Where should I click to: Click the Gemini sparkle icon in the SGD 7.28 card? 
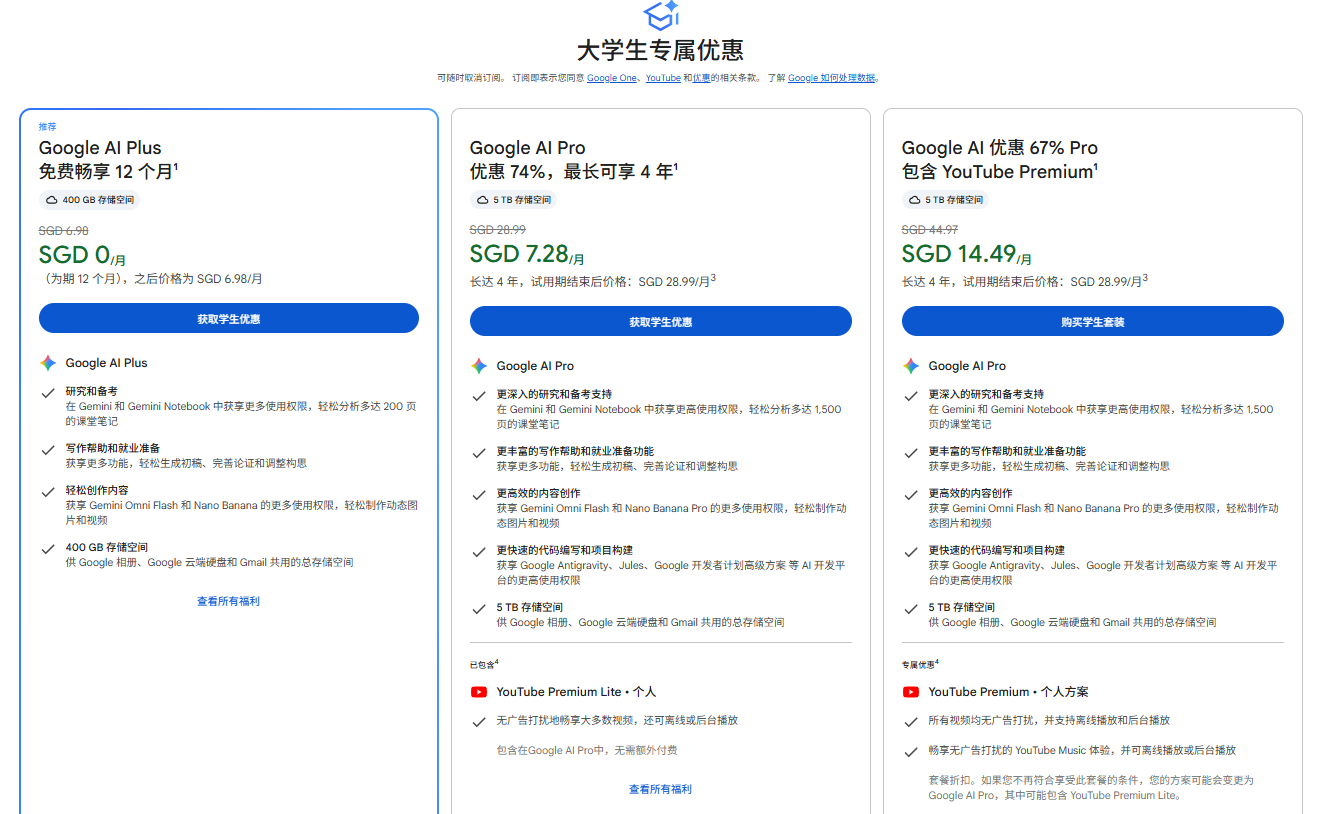pyautogui.click(x=479, y=366)
